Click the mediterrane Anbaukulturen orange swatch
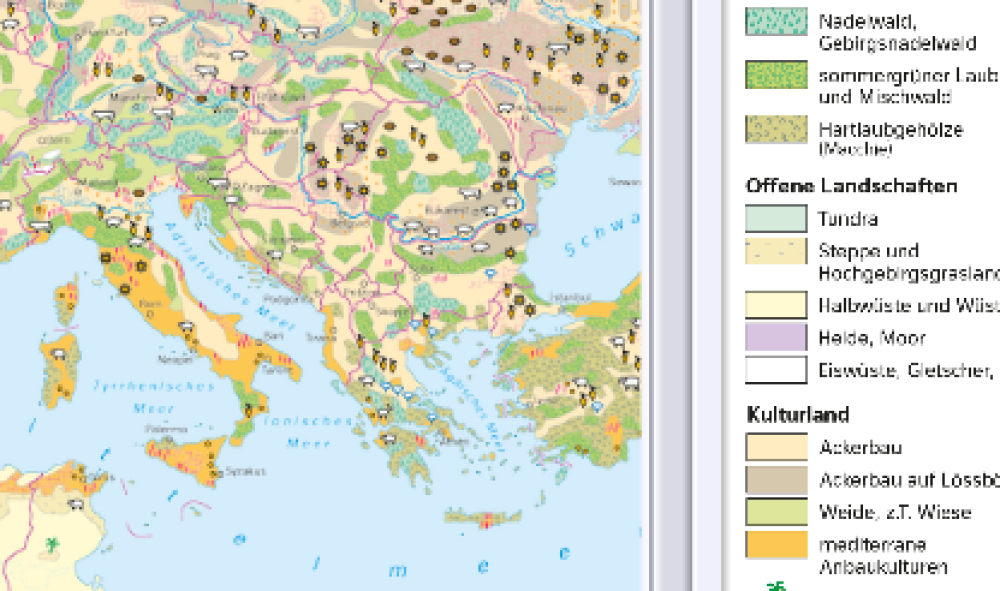Image resolution: width=1000 pixels, height=591 pixels. tap(776, 545)
